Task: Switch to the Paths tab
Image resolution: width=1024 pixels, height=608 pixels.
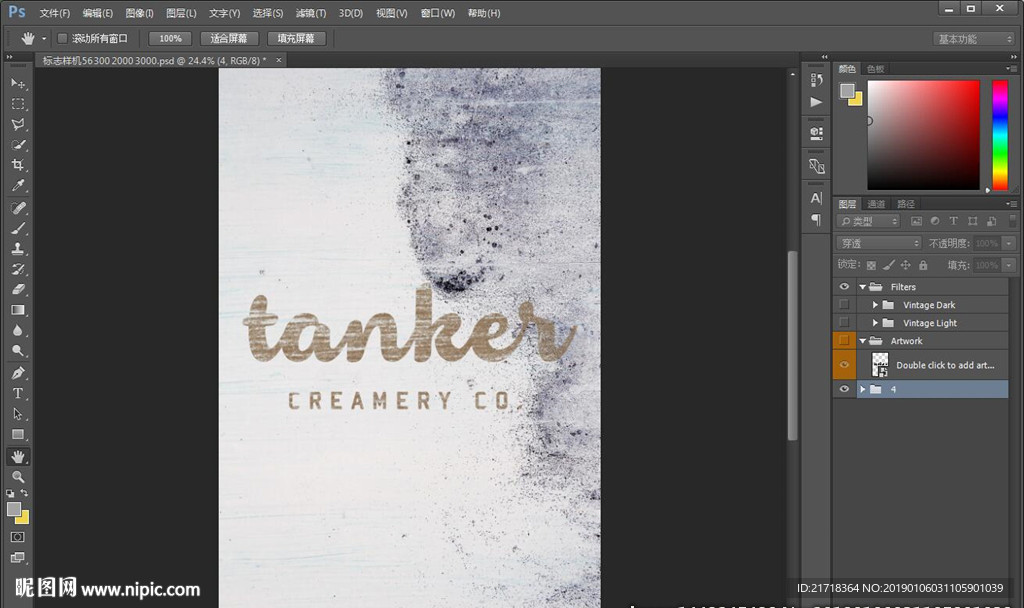Action: tap(906, 204)
